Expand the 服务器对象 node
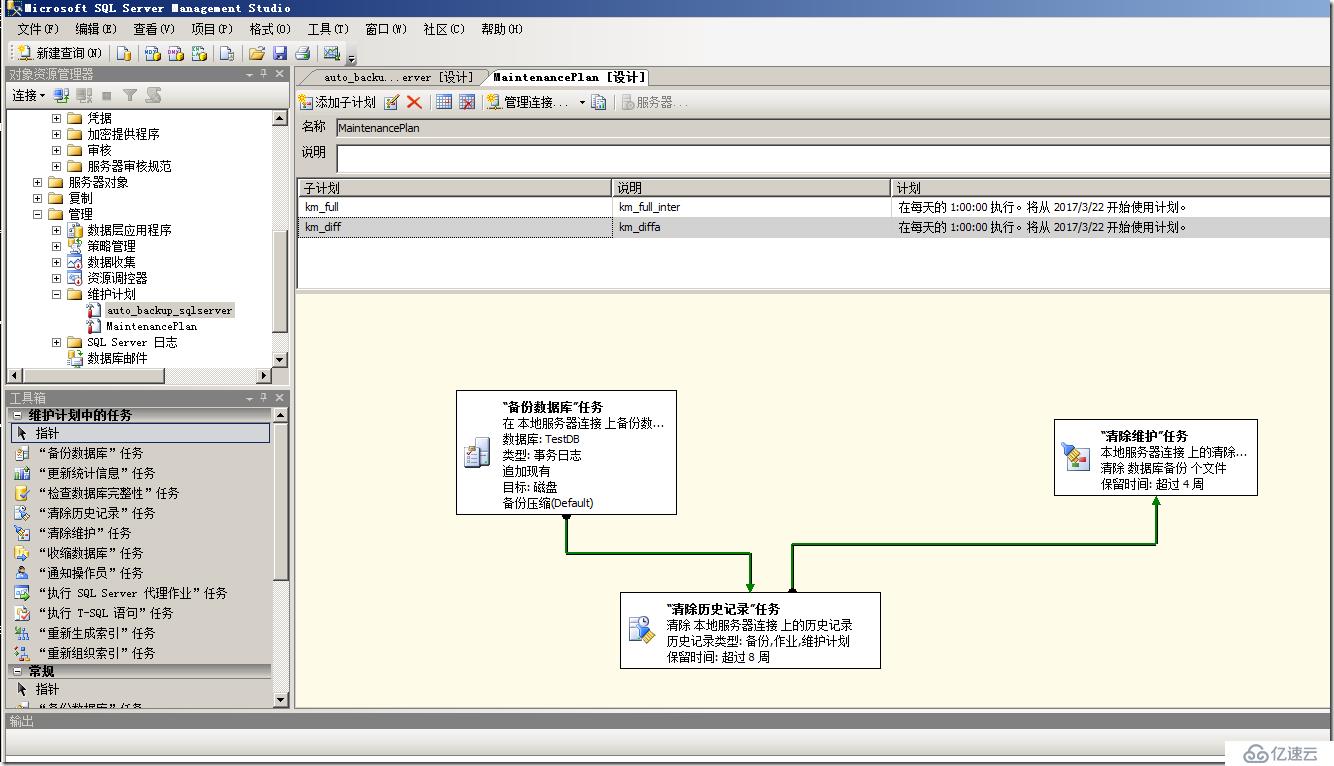 [x=38, y=182]
